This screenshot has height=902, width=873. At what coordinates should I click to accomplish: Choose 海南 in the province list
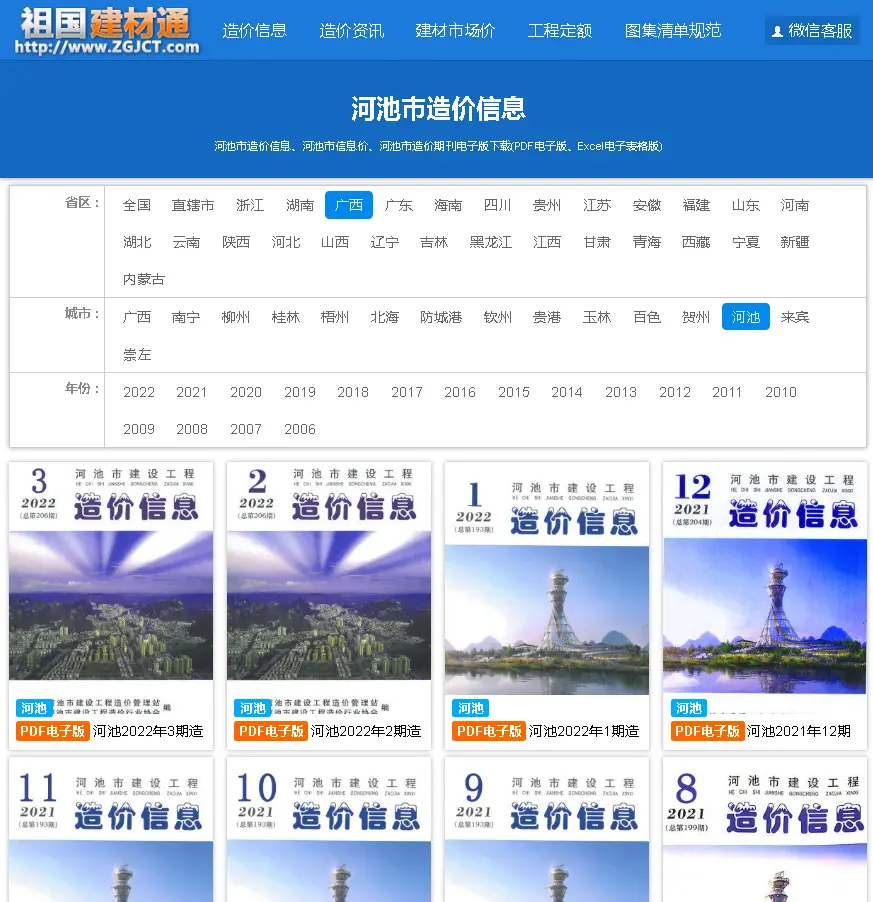tap(448, 205)
